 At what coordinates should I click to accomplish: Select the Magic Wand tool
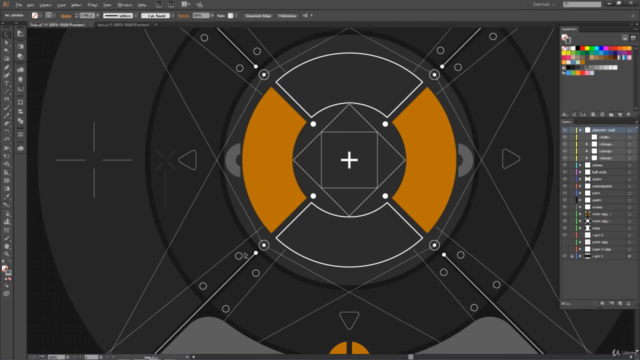tap(7, 51)
